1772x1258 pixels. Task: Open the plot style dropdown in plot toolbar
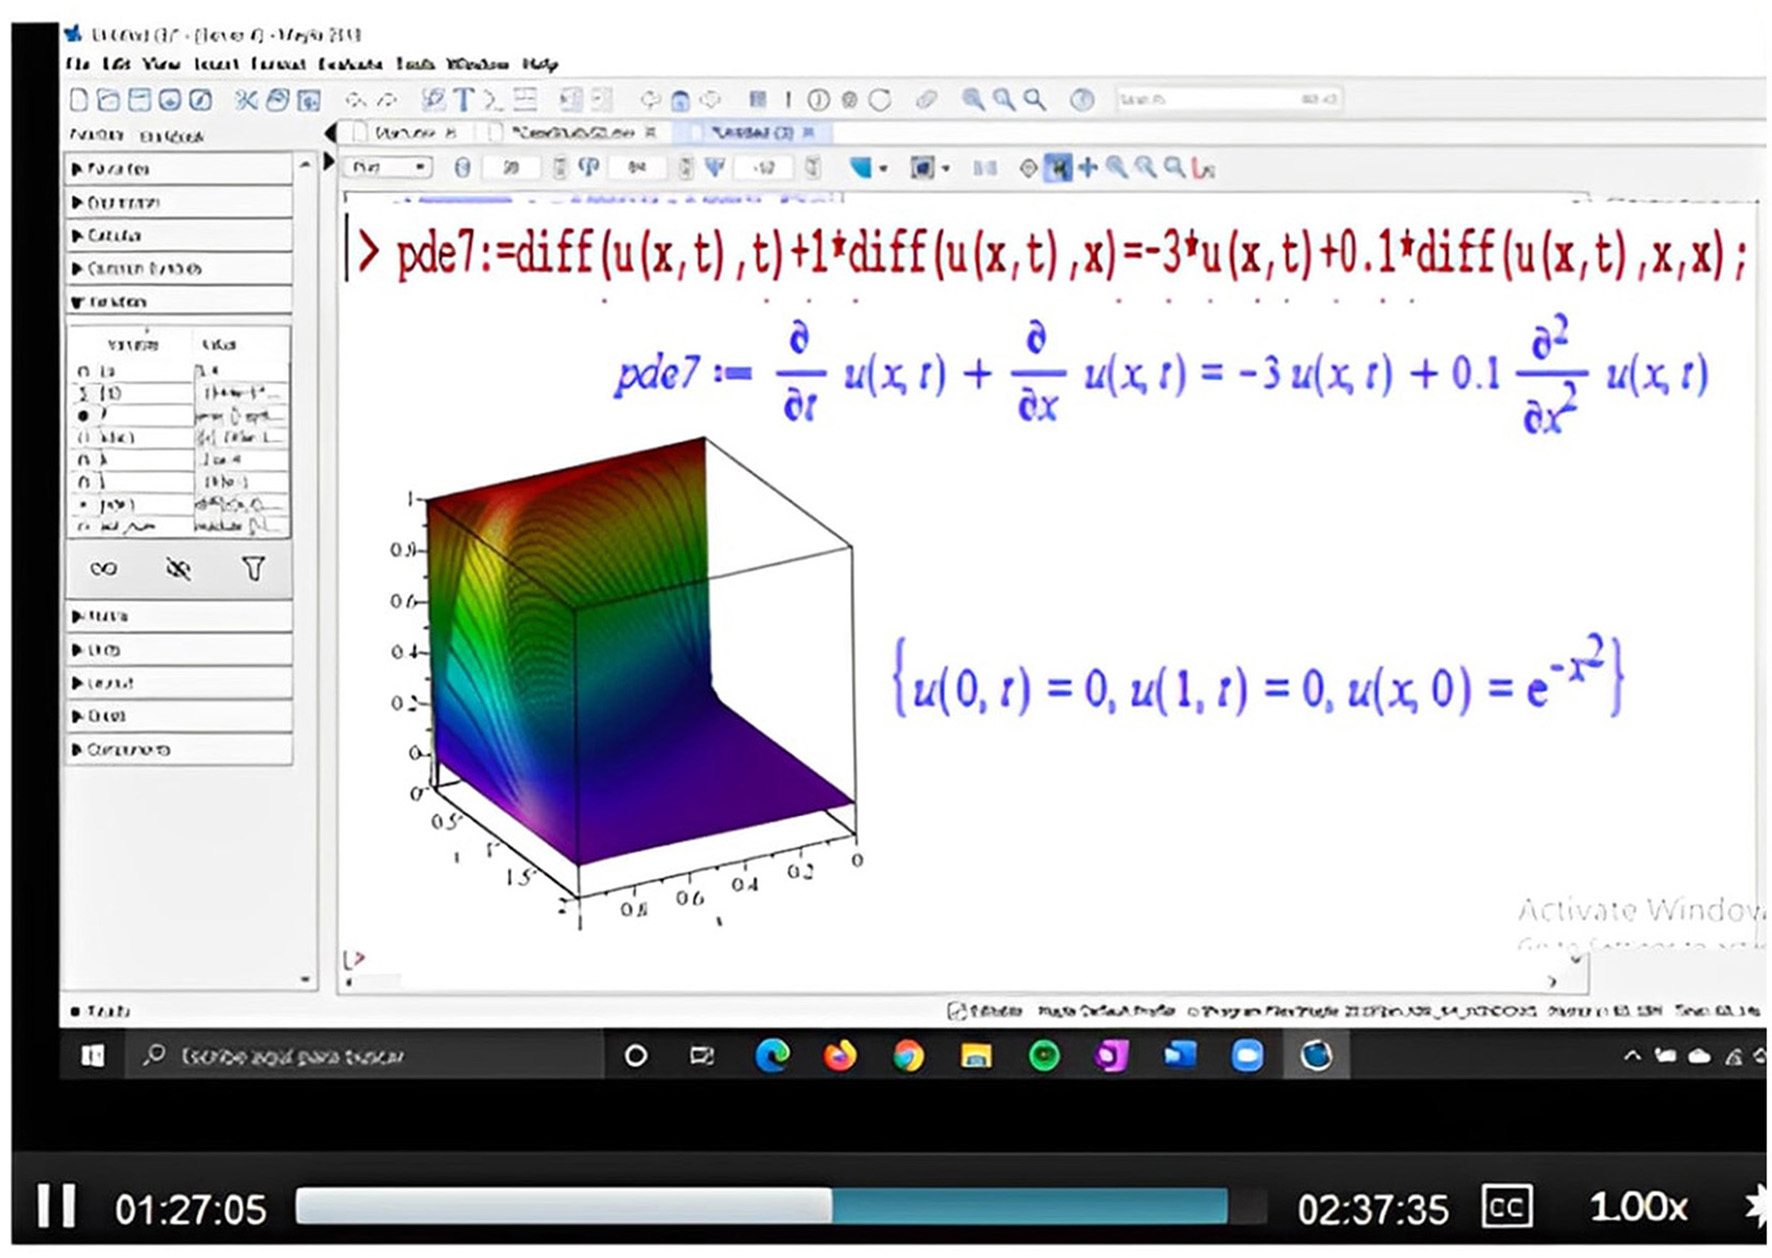pyautogui.click(x=387, y=168)
